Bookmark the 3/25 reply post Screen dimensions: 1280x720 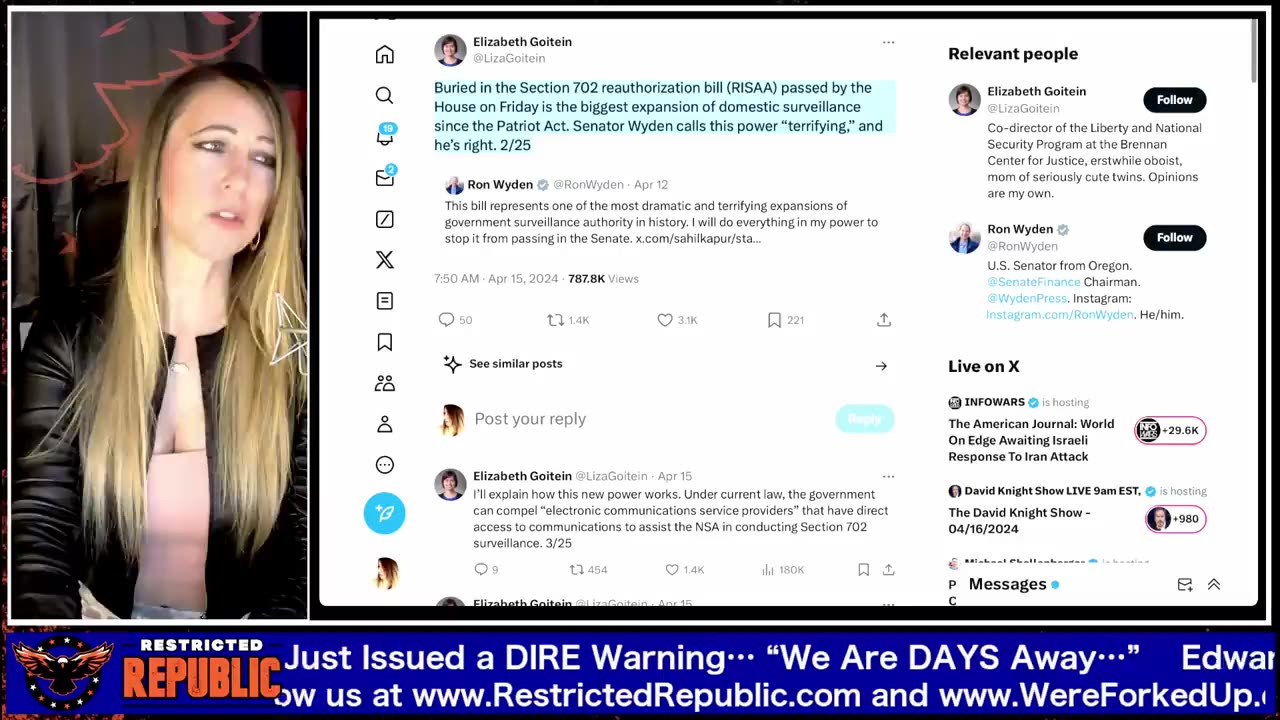(x=863, y=570)
